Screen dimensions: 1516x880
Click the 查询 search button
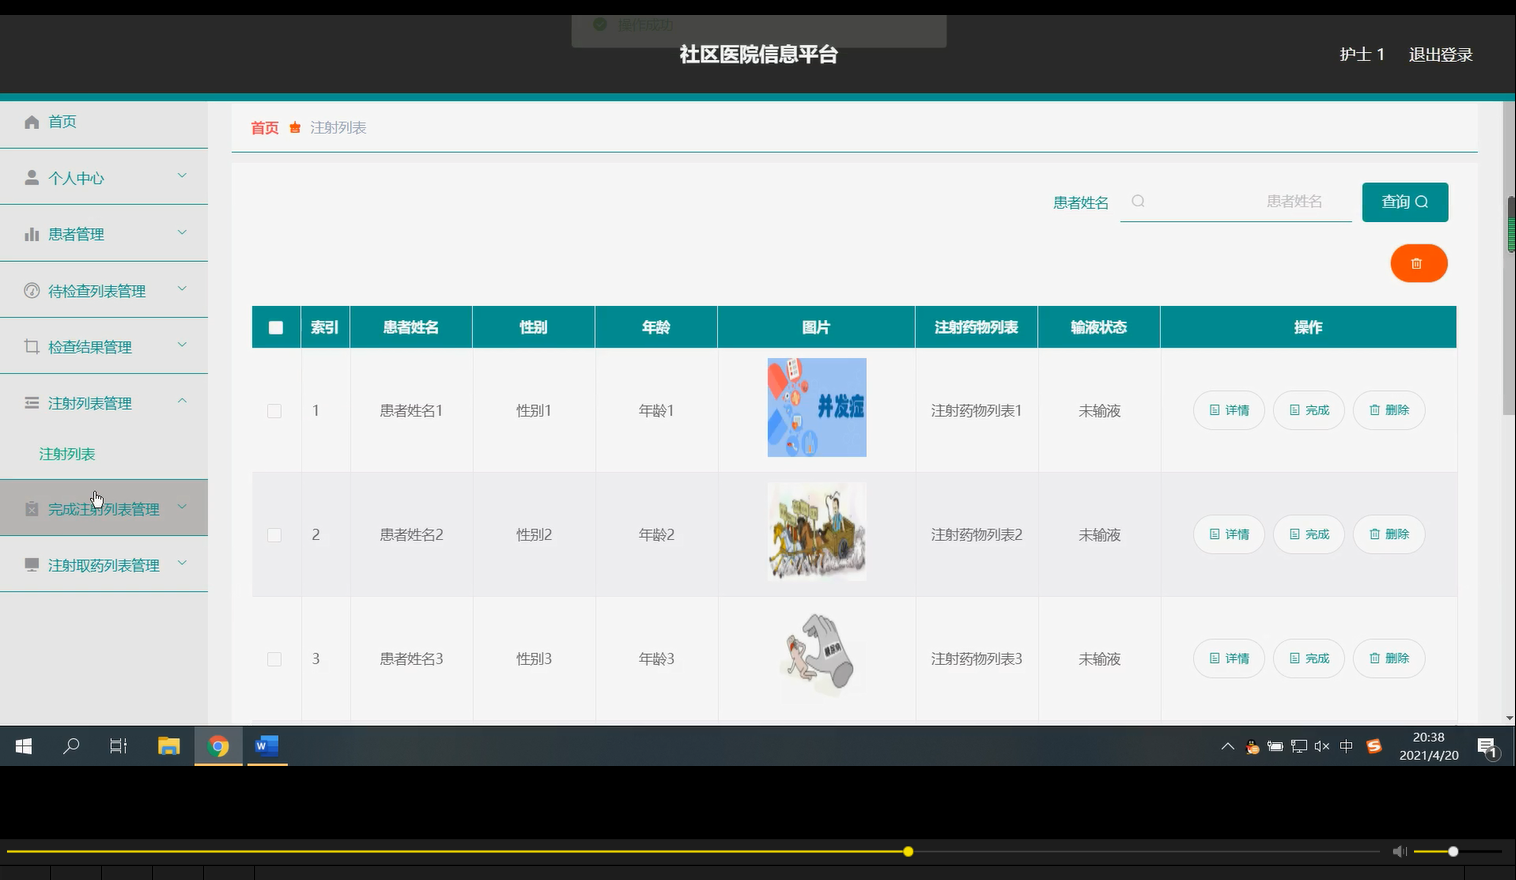[1404, 201]
